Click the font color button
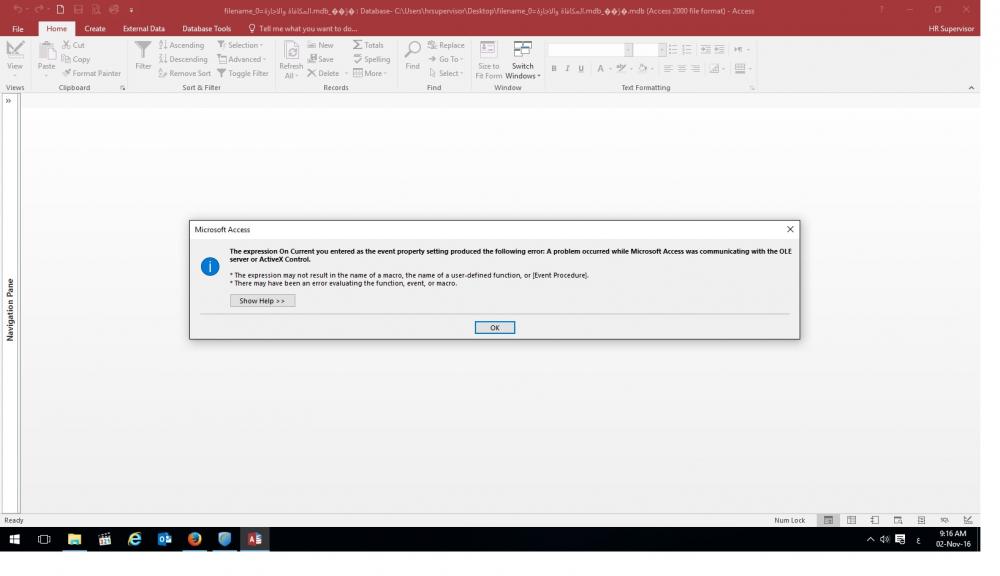This screenshot has height=576, width=1000. click(600, 68)
